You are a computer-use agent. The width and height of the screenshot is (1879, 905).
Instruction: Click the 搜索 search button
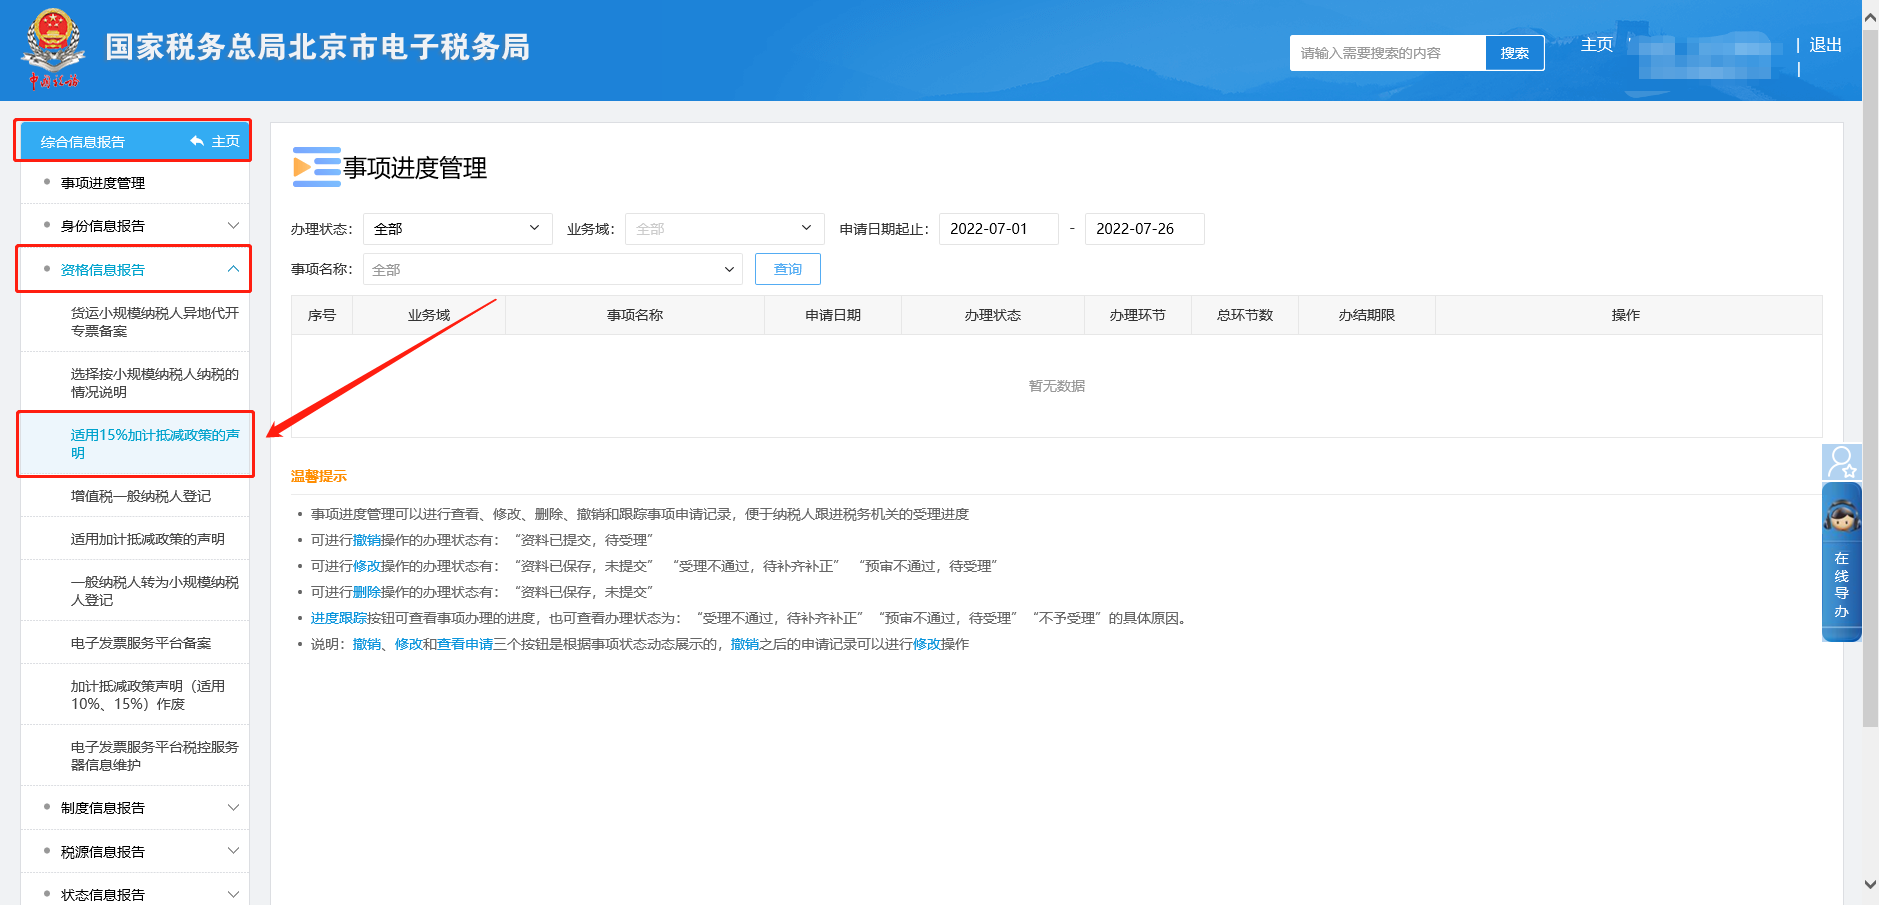tap(1514, 52)
